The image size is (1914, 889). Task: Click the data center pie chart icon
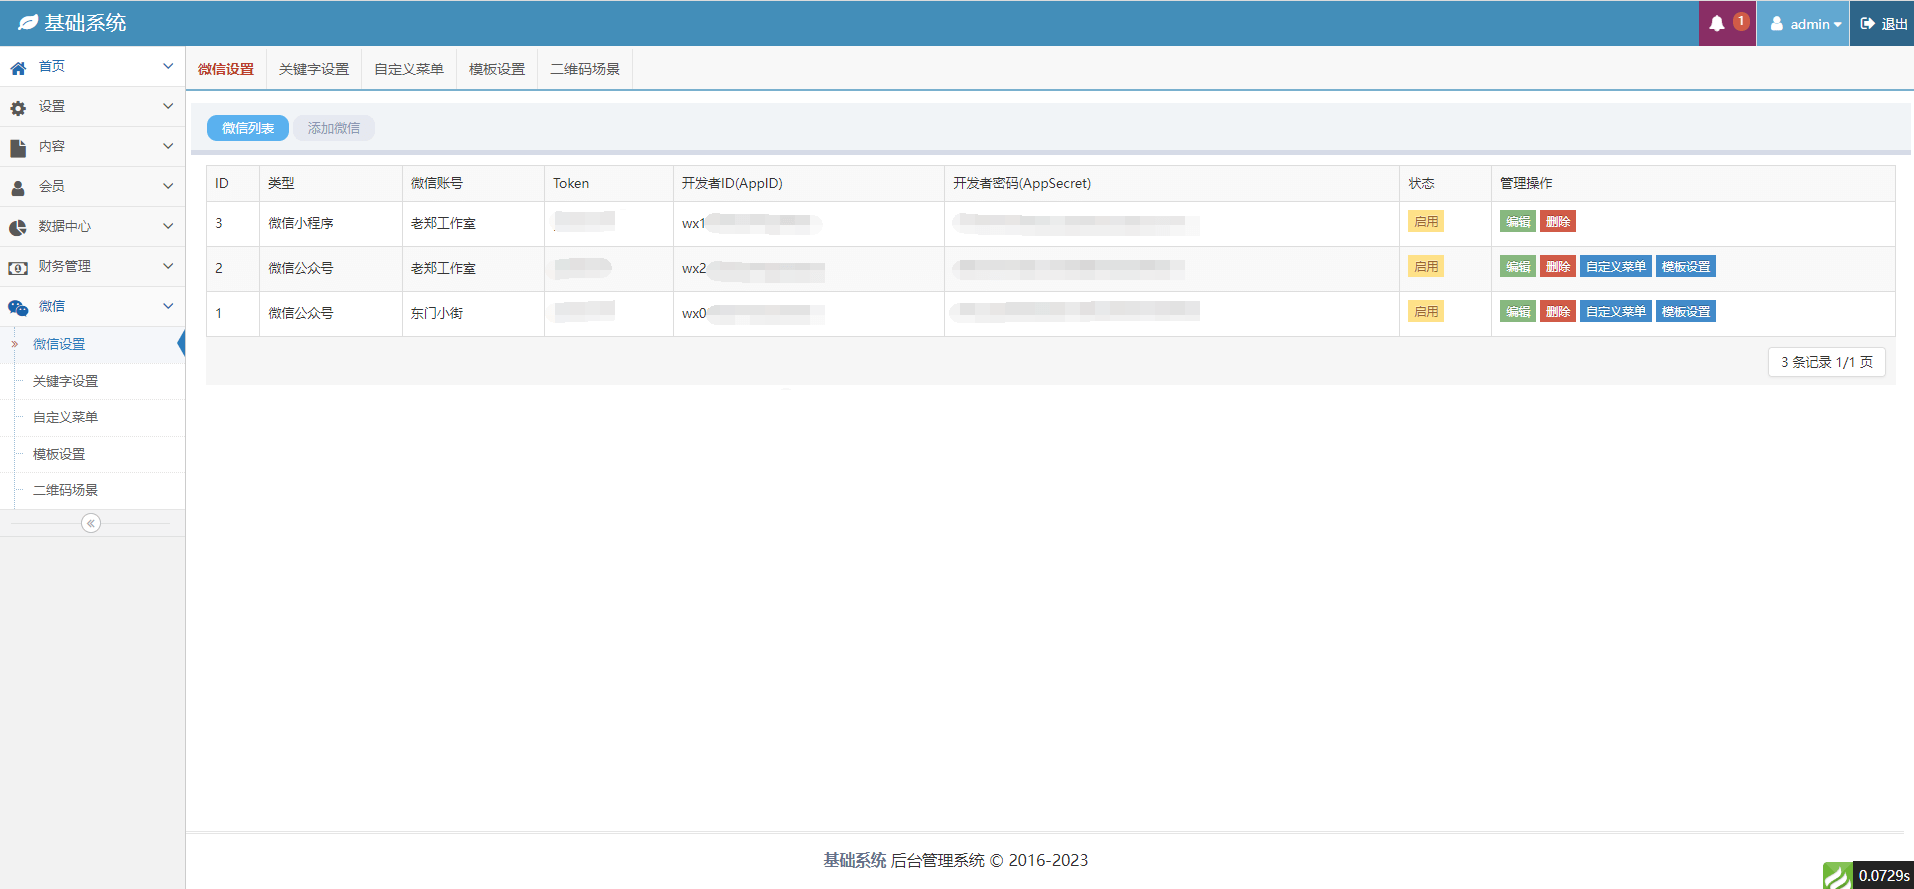pyautogui.click(x=18, y=228)
